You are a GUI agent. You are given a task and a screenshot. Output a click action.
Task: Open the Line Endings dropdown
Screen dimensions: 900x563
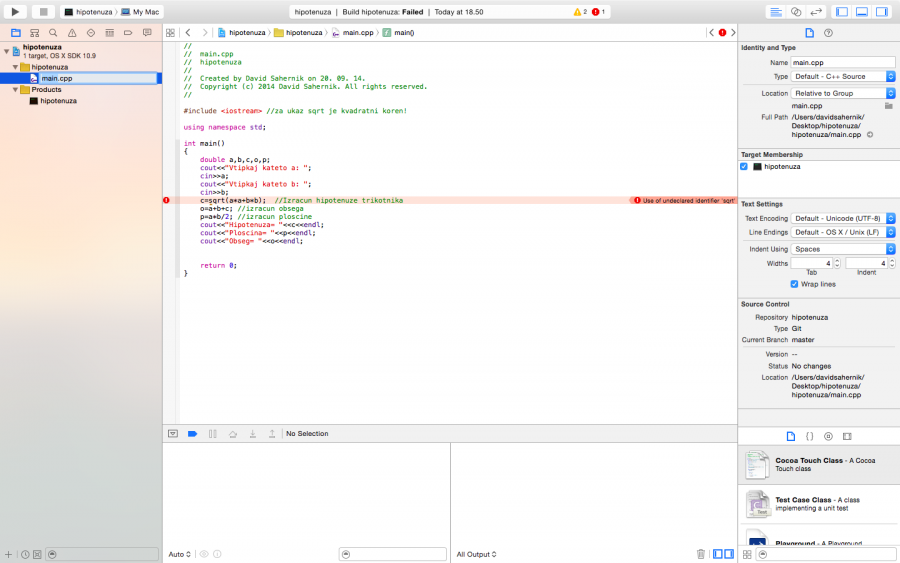(x=843, y=232)
